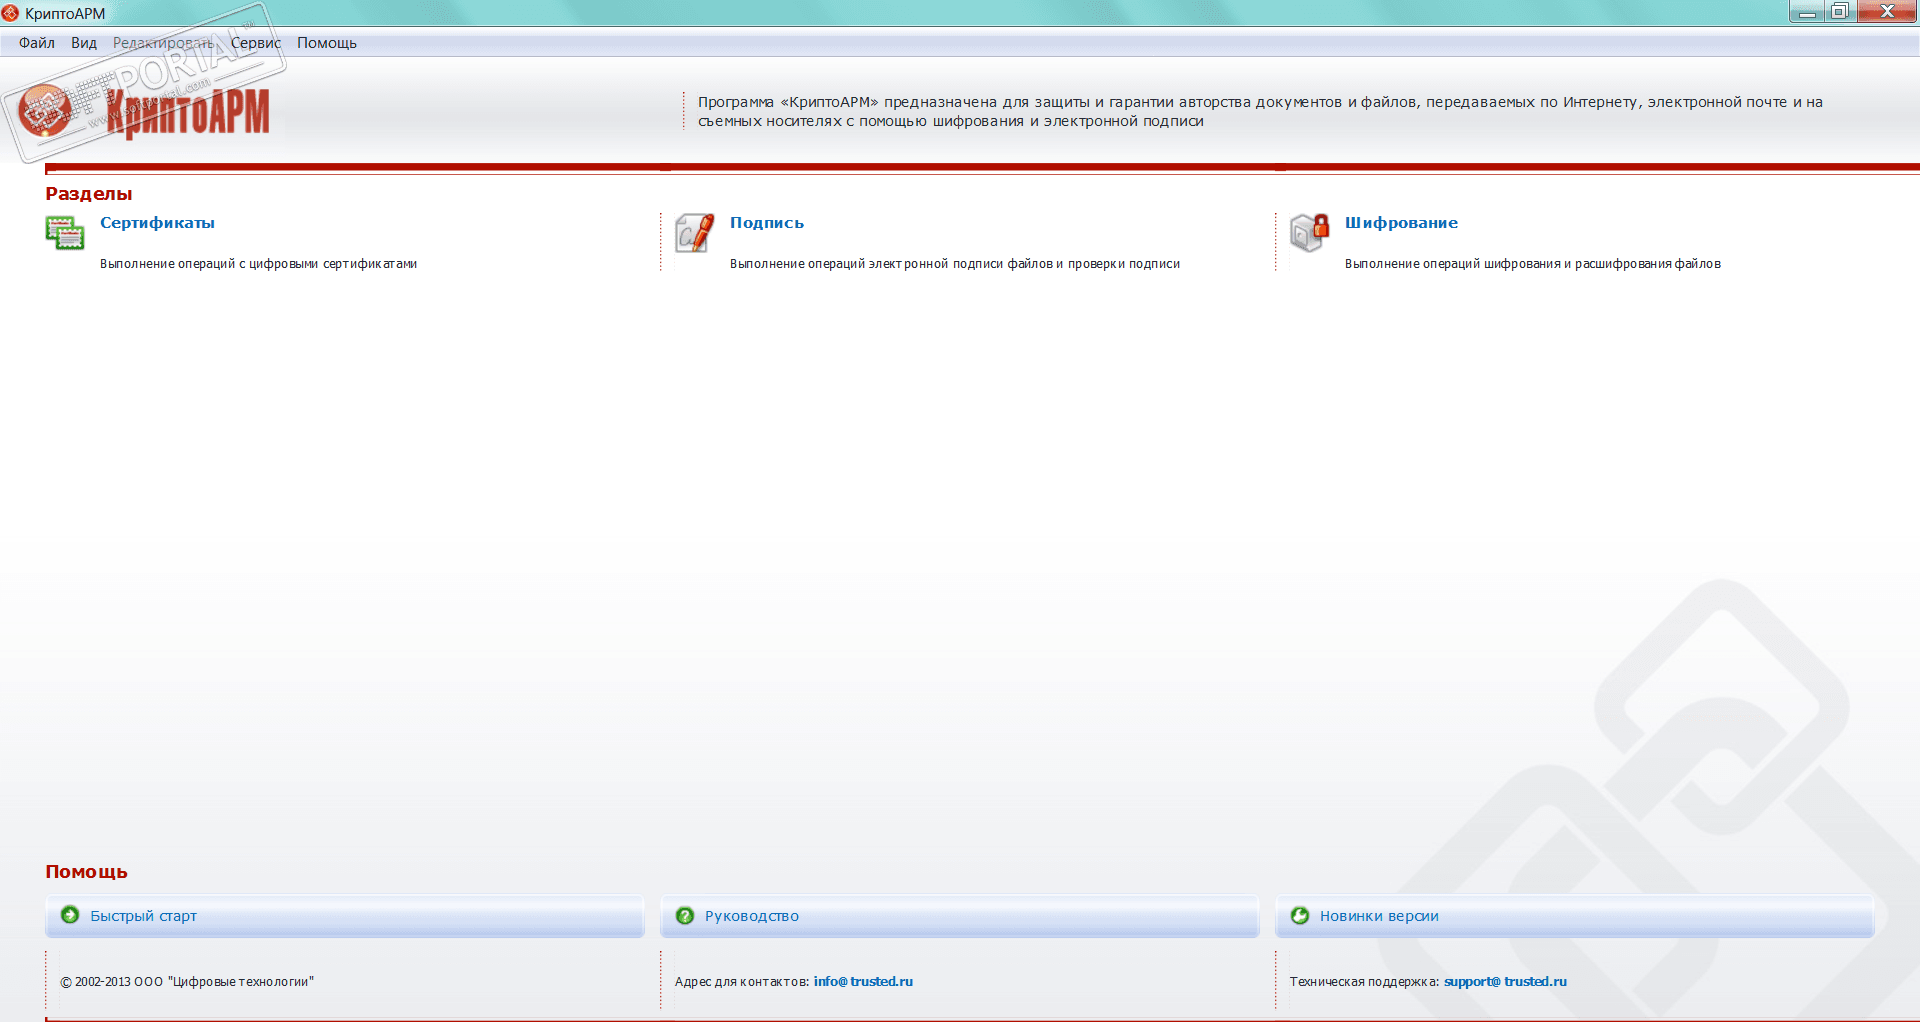Screen dimensions: 1920x1022
Task: Close the КриптоАРМ window
Action: [1887, 12]
